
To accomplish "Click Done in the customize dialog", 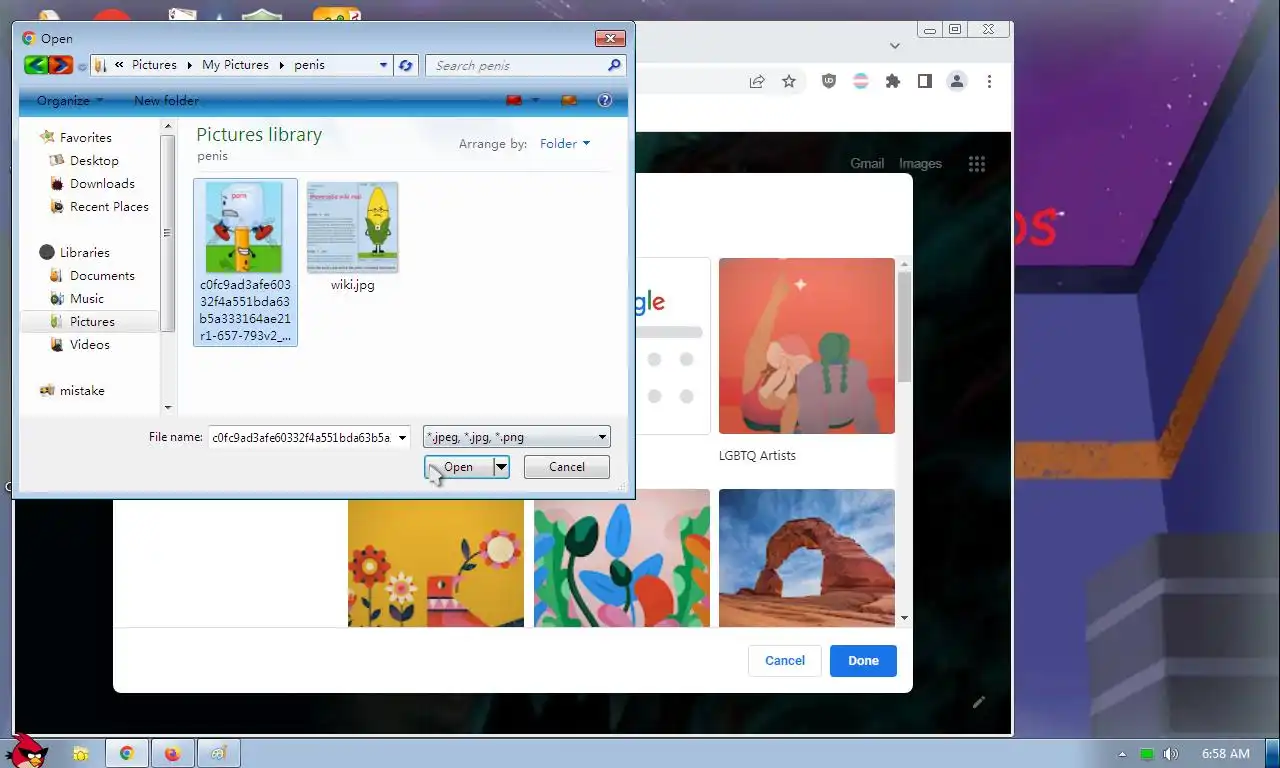I will point(863,661).
